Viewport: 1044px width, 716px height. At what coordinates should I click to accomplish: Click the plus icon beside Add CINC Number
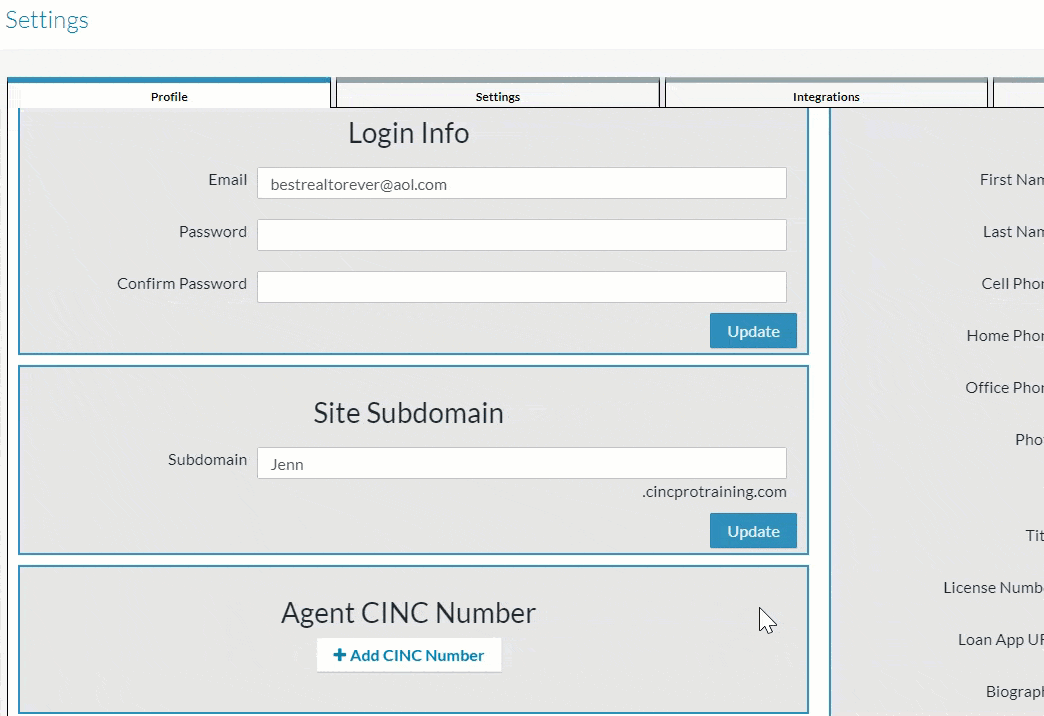[x=340, y=656]
